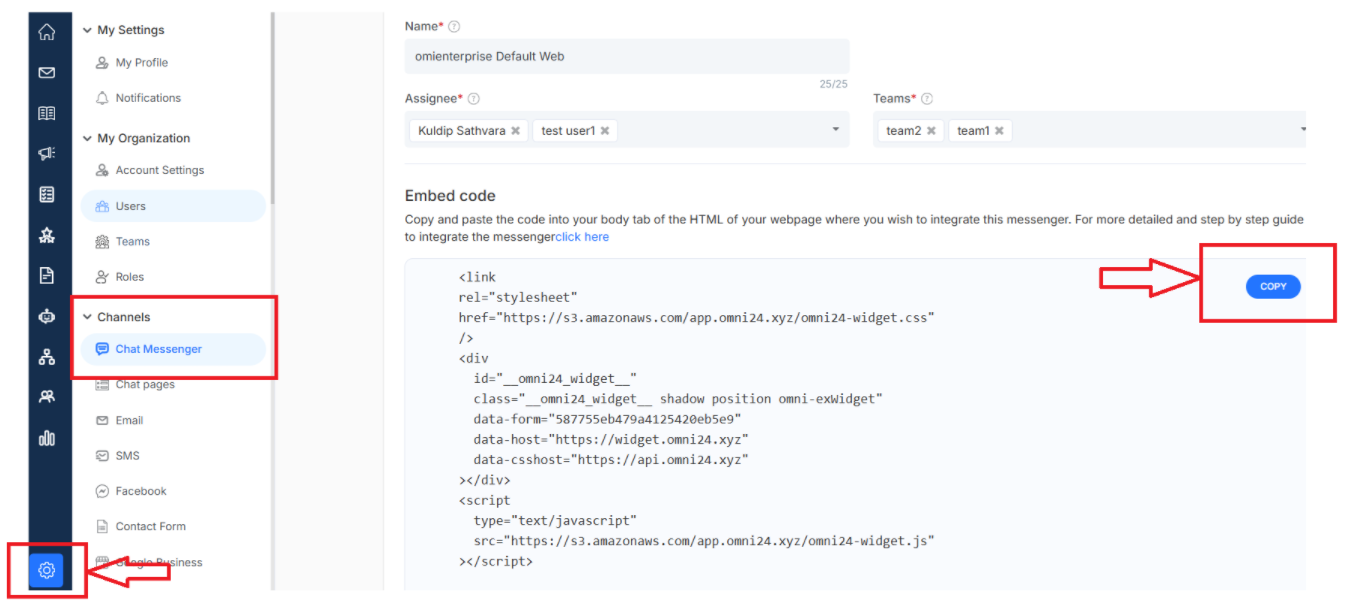Image resolution: width=1351 pixels, height=611 pixels.
Task: Click the Teams icon in sidebar
Action: pyautogui.click(x=102, y=241)
